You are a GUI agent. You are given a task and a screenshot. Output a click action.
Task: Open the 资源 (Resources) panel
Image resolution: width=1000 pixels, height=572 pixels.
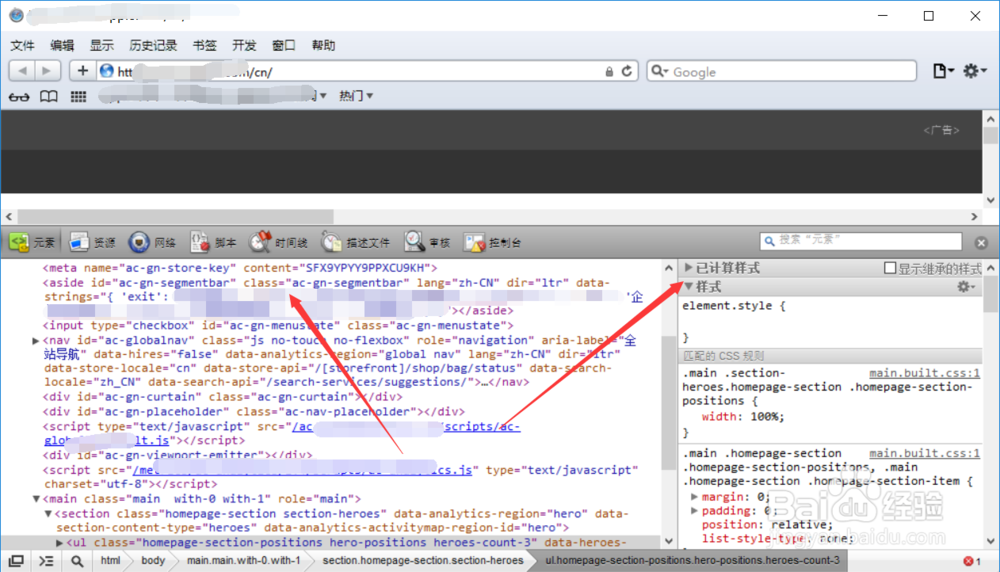tap(92, 242)
